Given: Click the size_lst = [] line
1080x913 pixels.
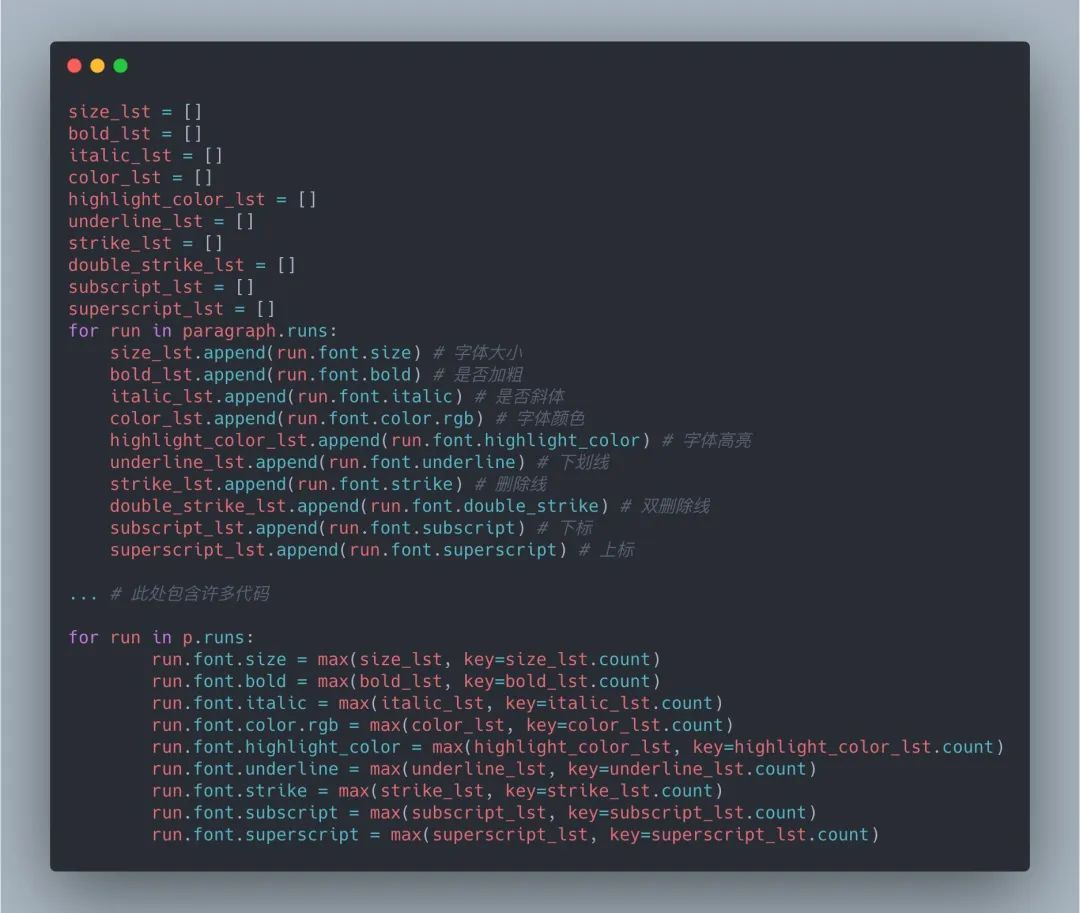Looking at the screenshot, I should (135, 112).
